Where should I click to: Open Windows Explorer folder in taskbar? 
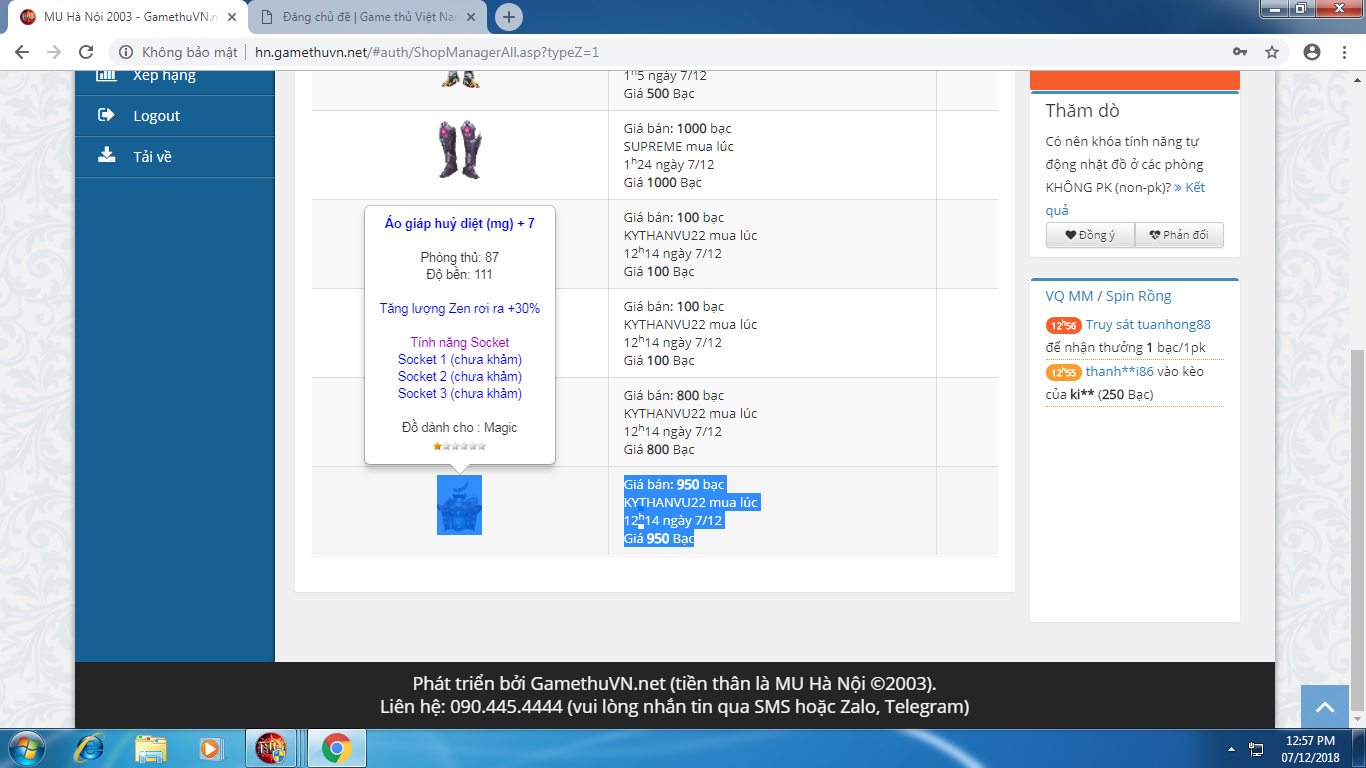point(151,748)
